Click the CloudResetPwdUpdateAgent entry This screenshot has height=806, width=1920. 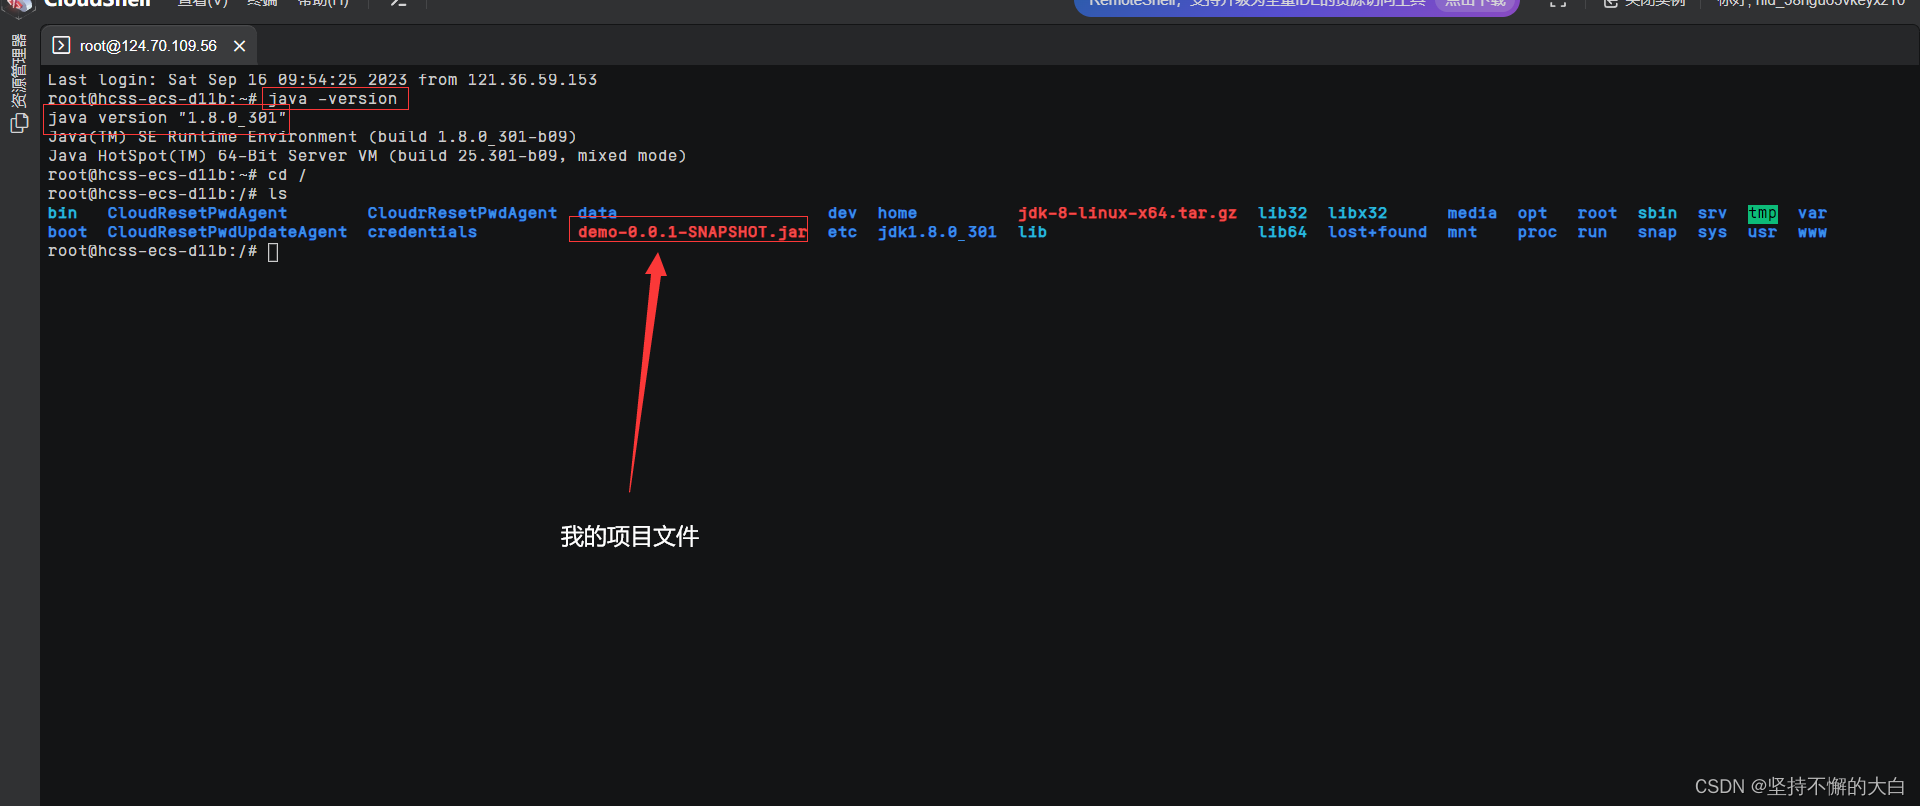click(227, 232)
